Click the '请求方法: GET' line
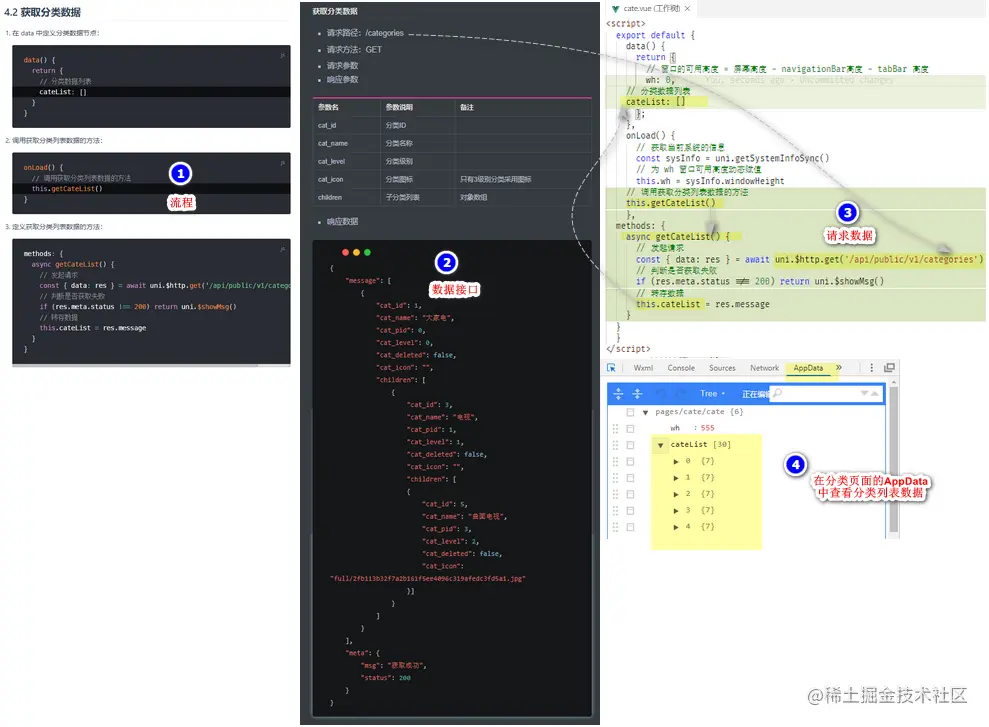989x727 pixels. 354,49
